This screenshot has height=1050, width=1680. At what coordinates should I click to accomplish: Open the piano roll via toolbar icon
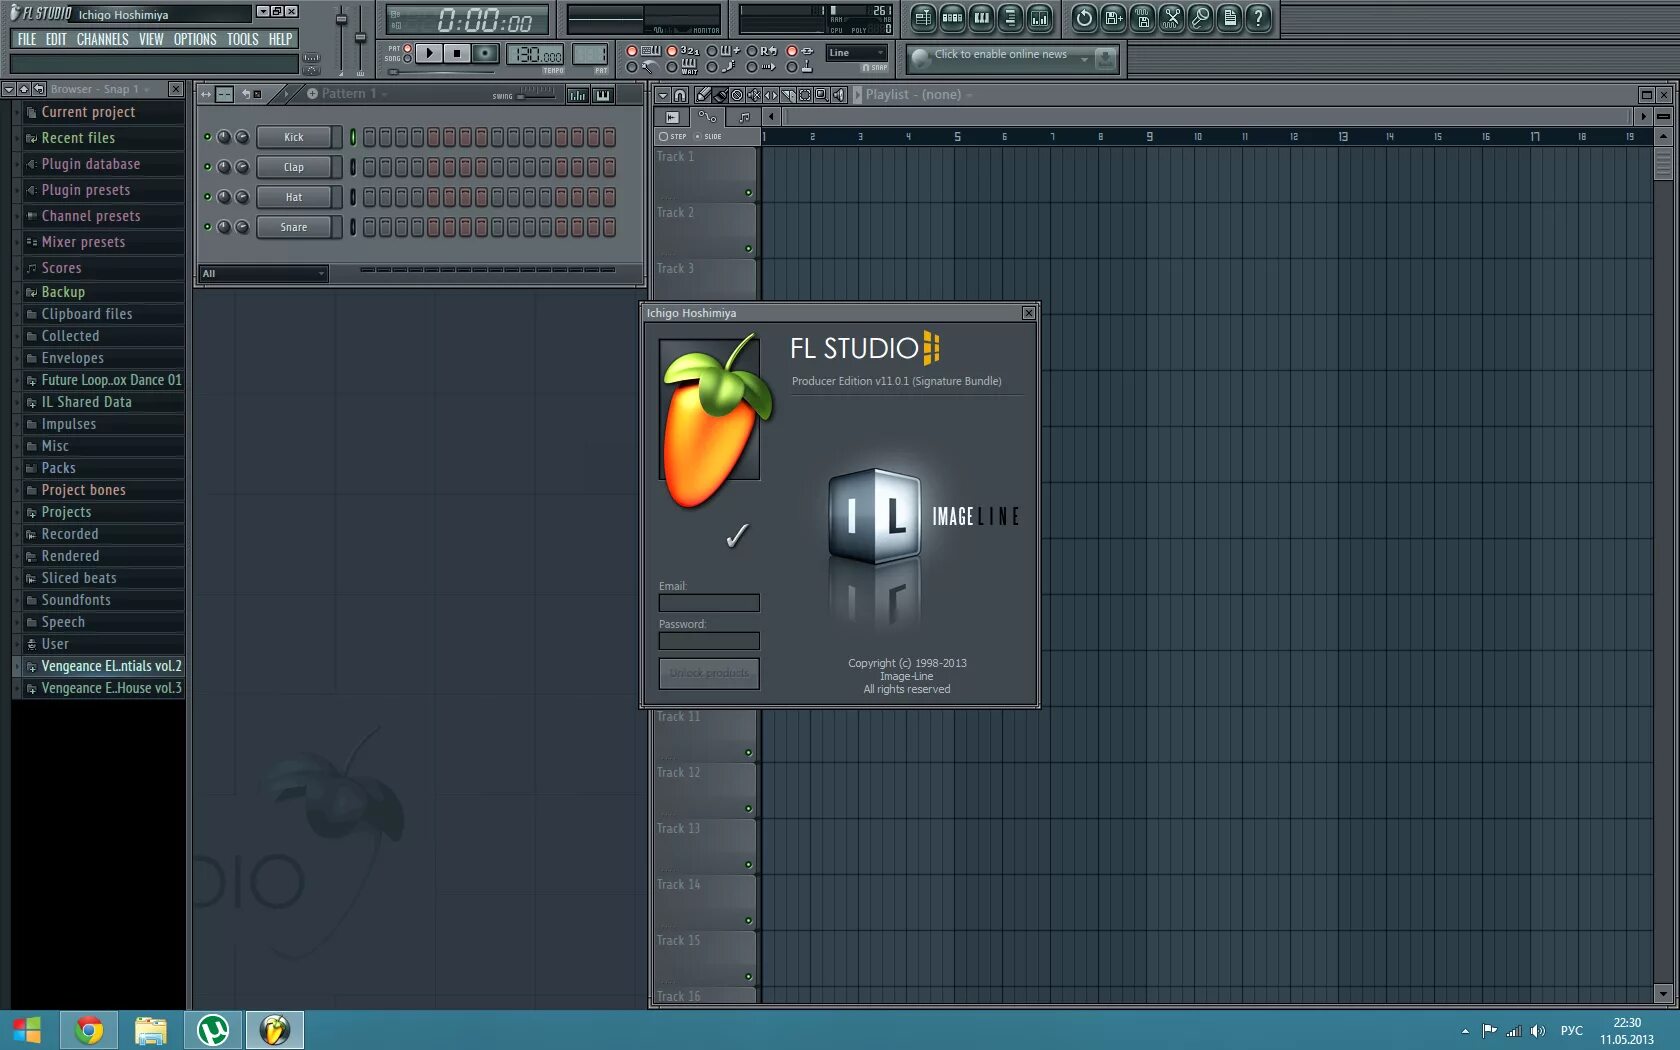click(x=981, y=17)
